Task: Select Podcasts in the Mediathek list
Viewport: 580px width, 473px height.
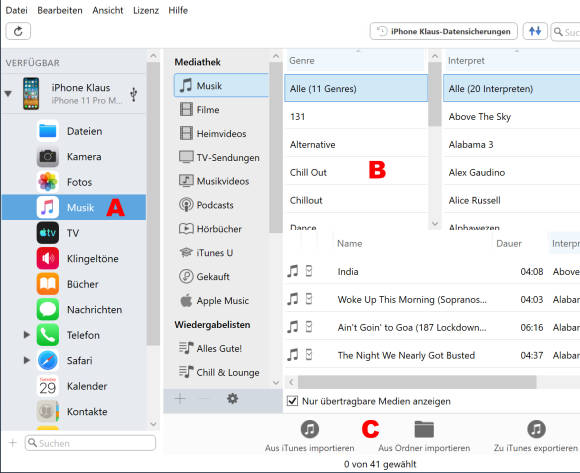Action: pos(221,205)
